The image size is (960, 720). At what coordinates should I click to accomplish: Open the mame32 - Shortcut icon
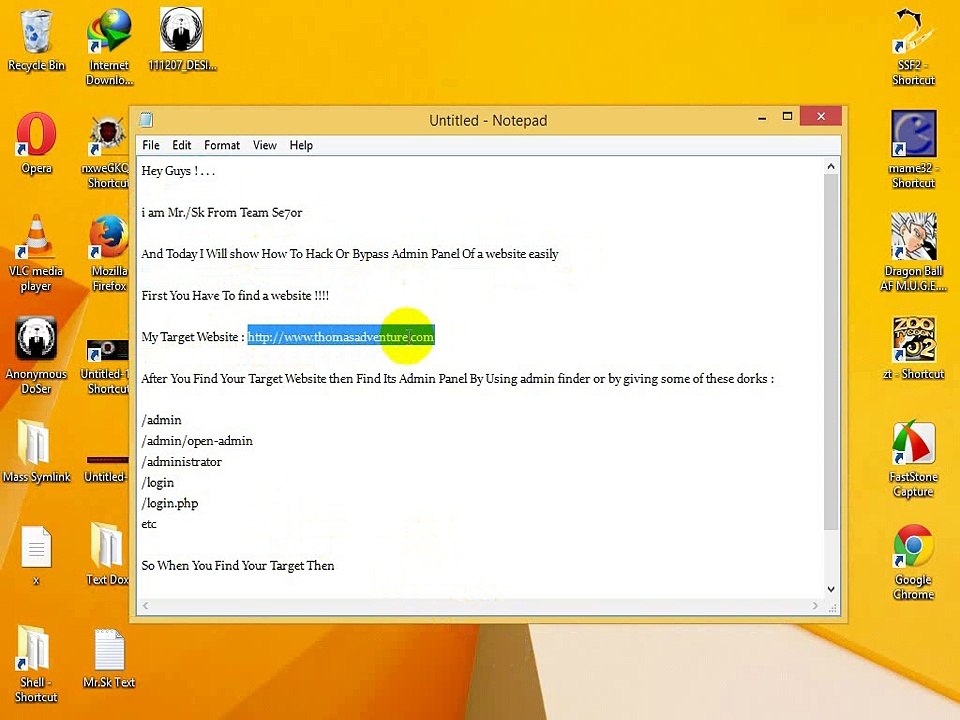coord(913,150)
